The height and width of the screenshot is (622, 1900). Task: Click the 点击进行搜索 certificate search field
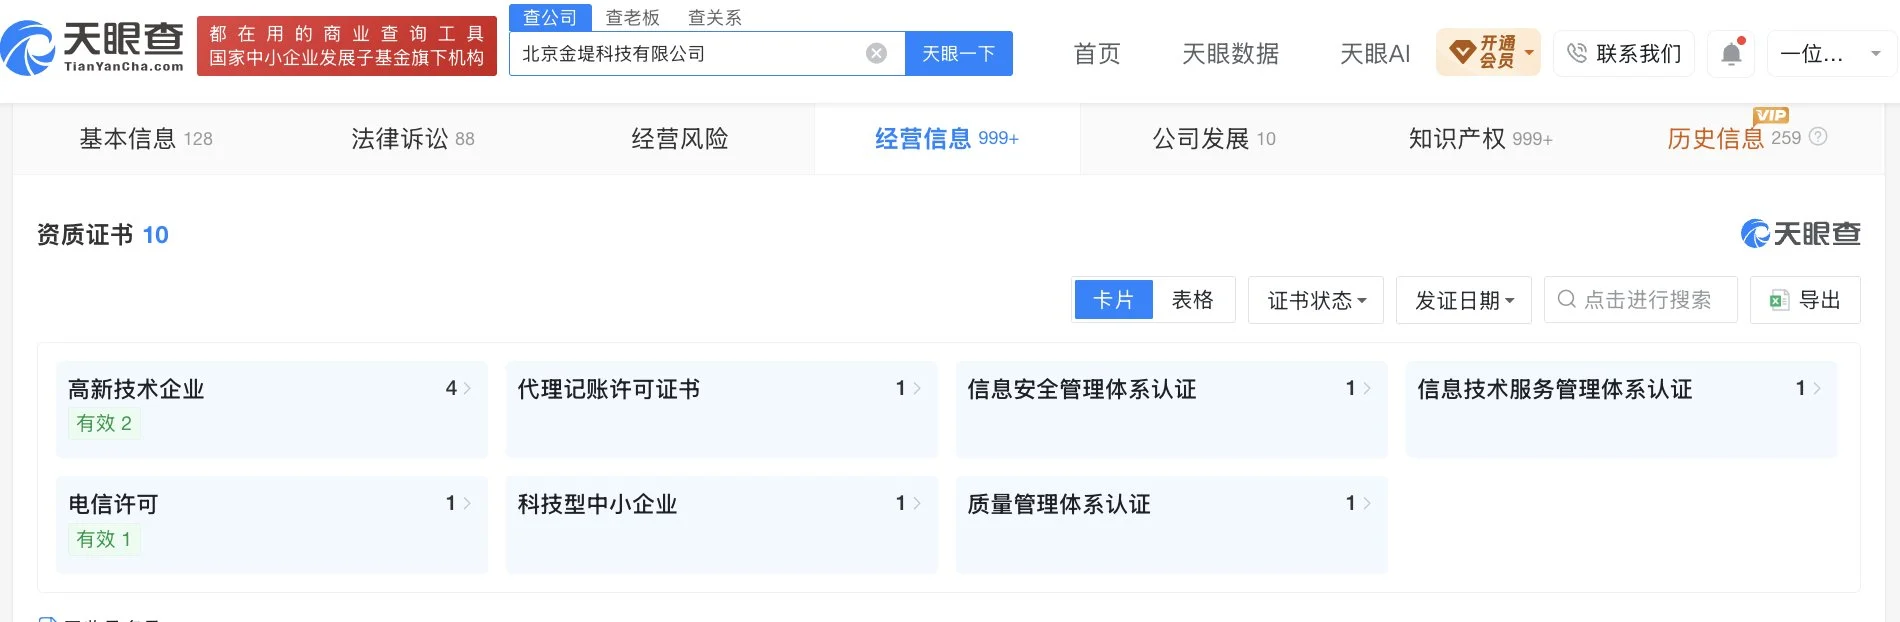click(1641, 300)
